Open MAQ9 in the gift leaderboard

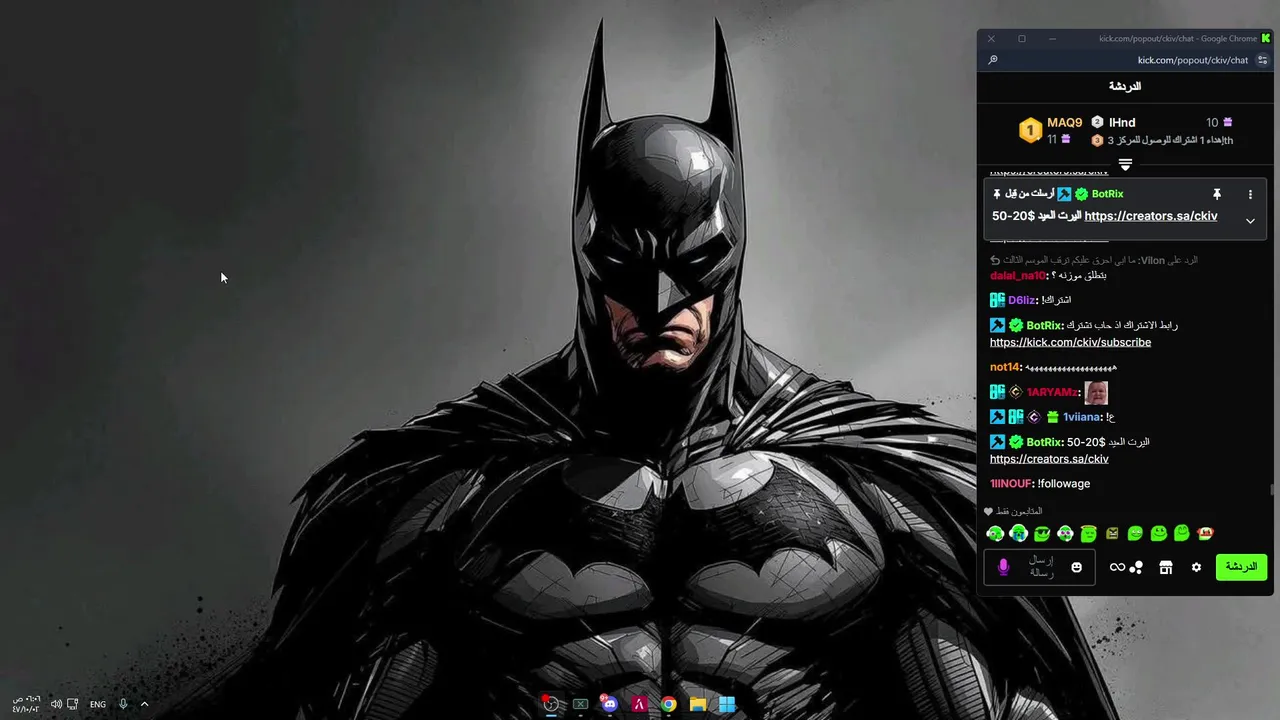(x=1064, y=122)
